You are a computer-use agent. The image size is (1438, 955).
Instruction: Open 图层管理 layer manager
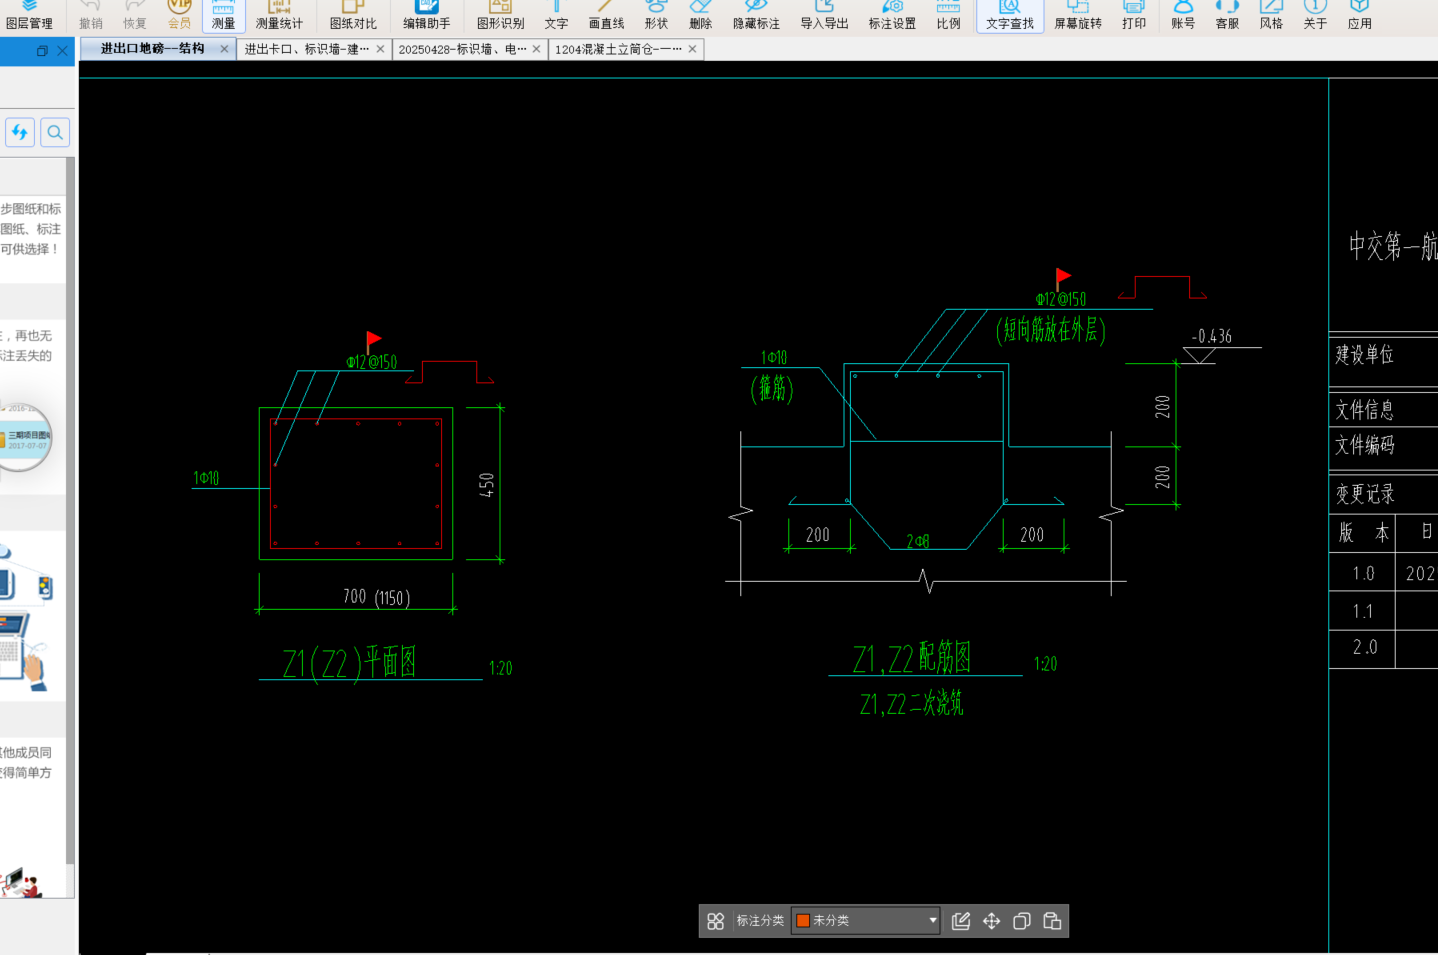[x=29, y=15]
